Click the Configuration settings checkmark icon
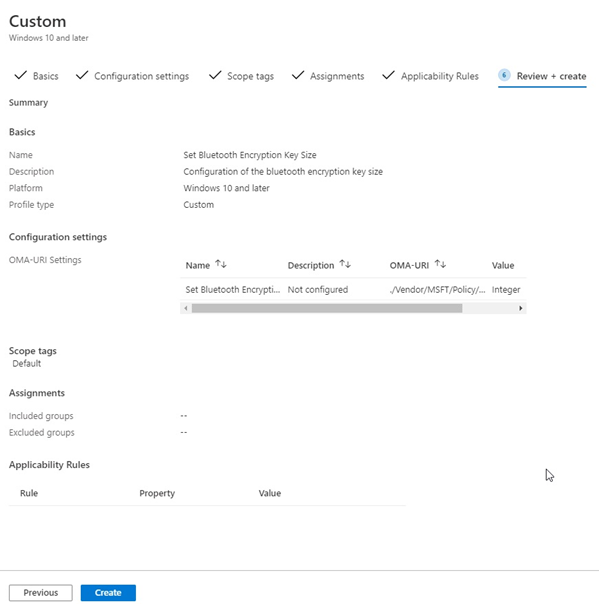The height and width of the screenshot is (604, 599). [x=82, y=75]
